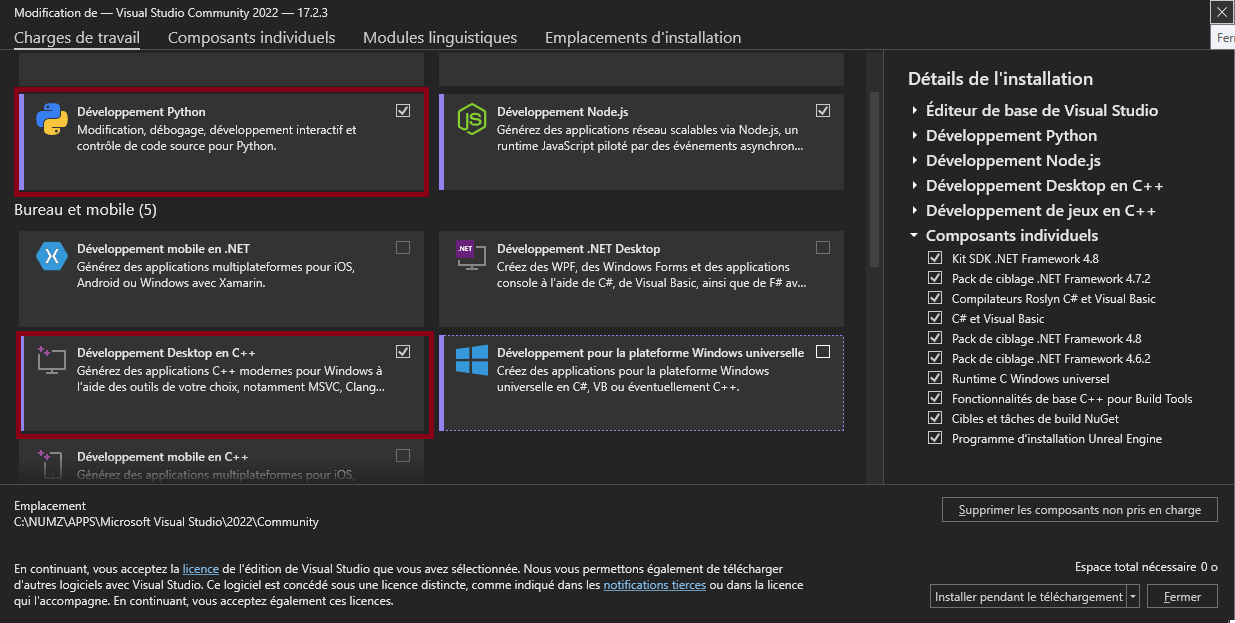The height and width of the screenshot is (623, 1235).
Task: Open the Modules linguistiques tab
Action: (440, 38)
